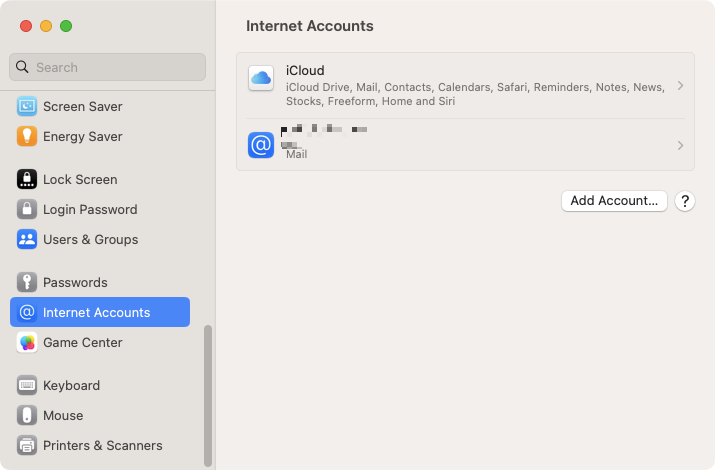Open Printers & Scanners label
This screenshot has width=715, height=470.
pos(103,445)
